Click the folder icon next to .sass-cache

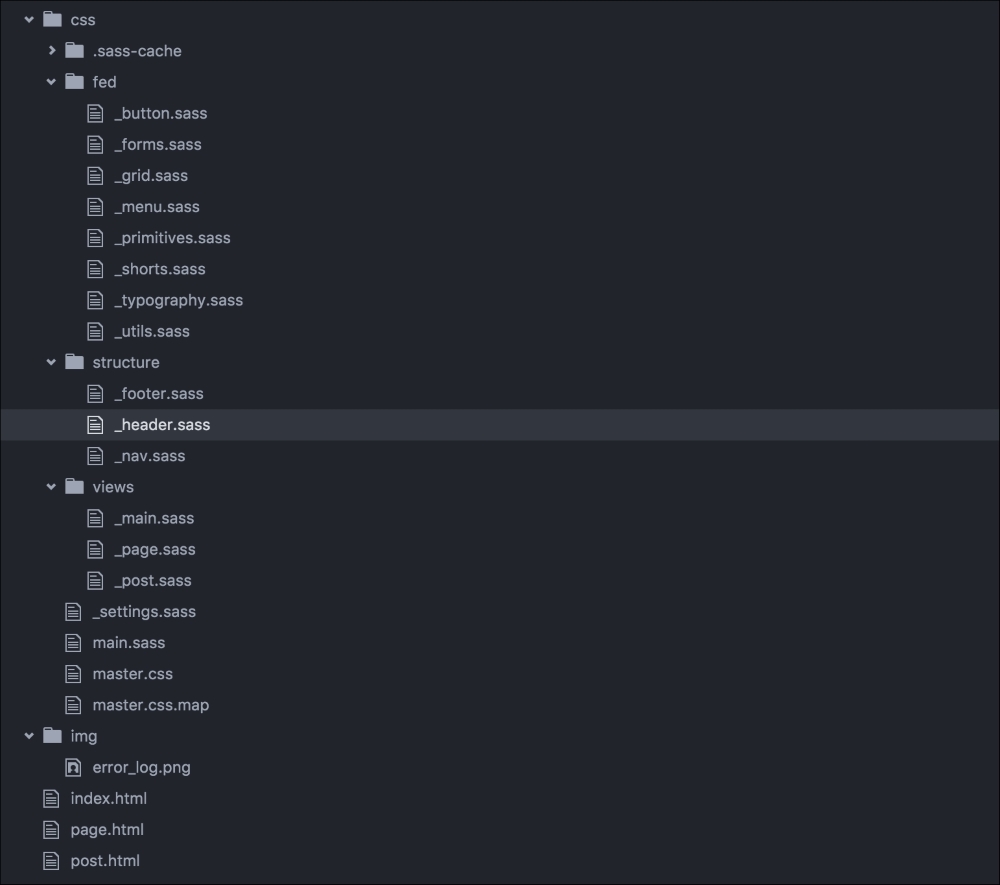(74, 50)
